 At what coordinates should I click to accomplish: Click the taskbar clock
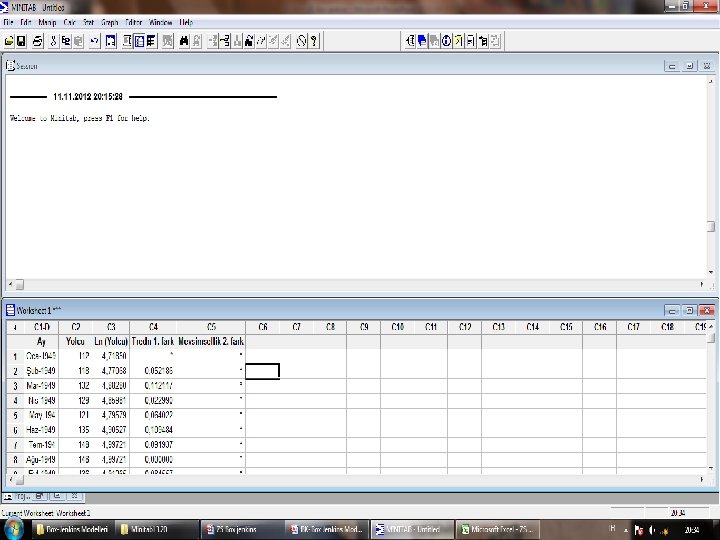pos(692,530)
